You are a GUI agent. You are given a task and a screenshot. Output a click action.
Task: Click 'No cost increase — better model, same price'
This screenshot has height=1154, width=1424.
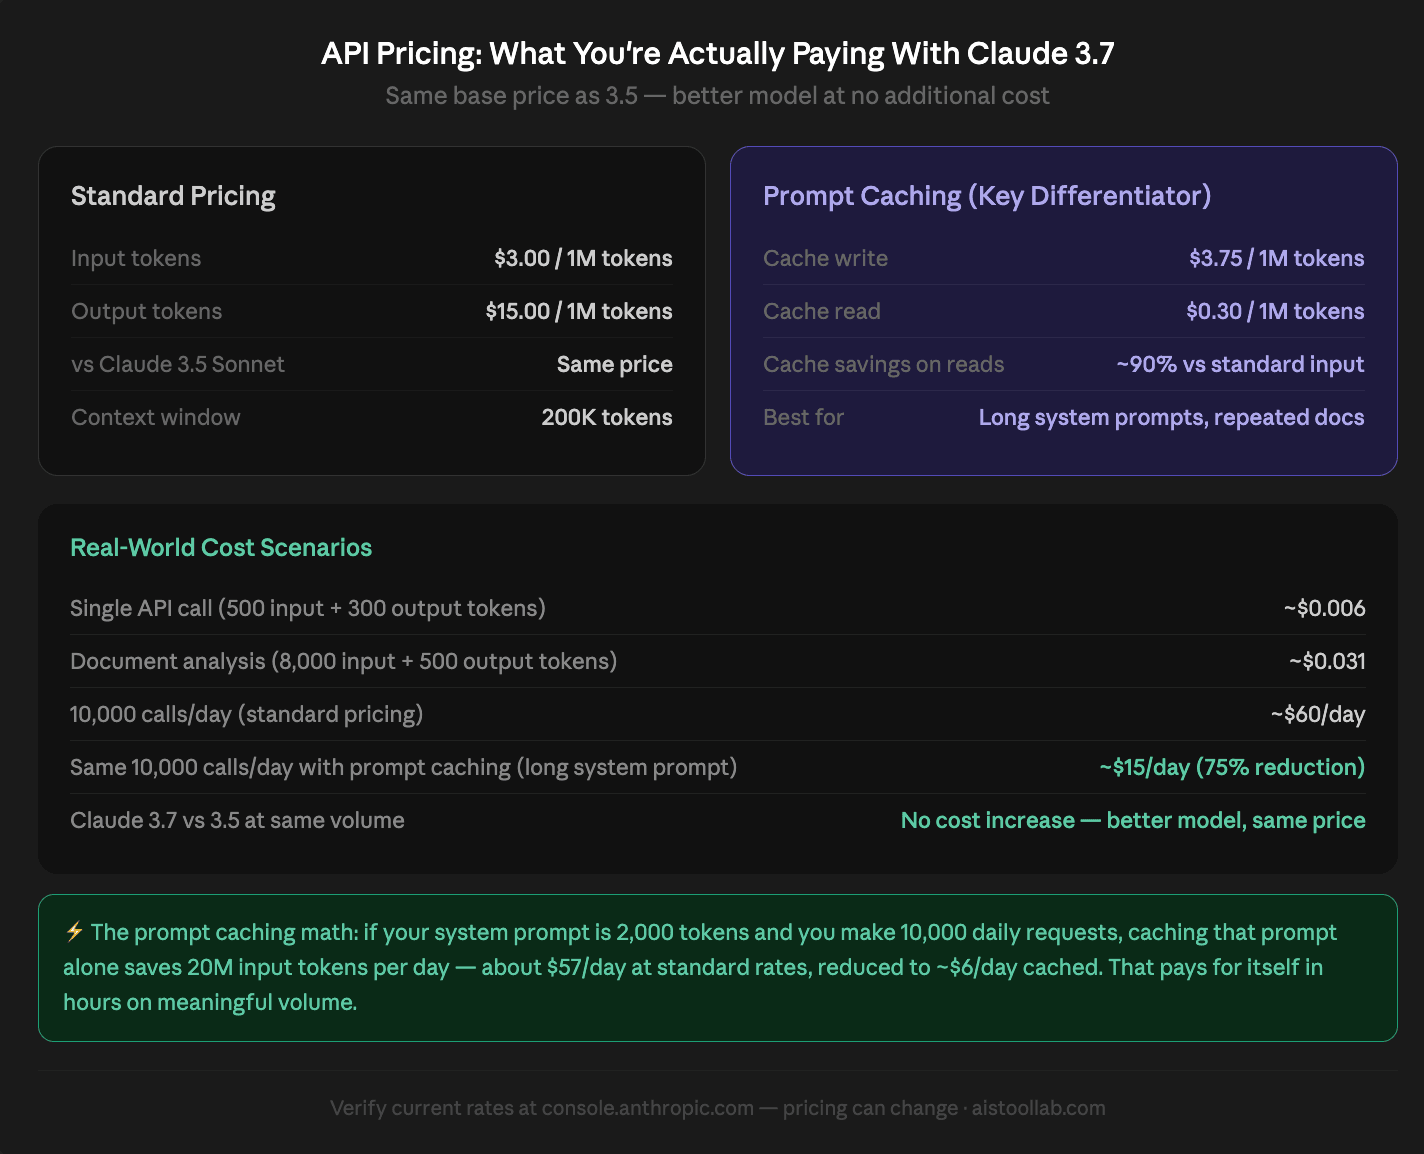pyautogui.click(x=1133, y=820)
